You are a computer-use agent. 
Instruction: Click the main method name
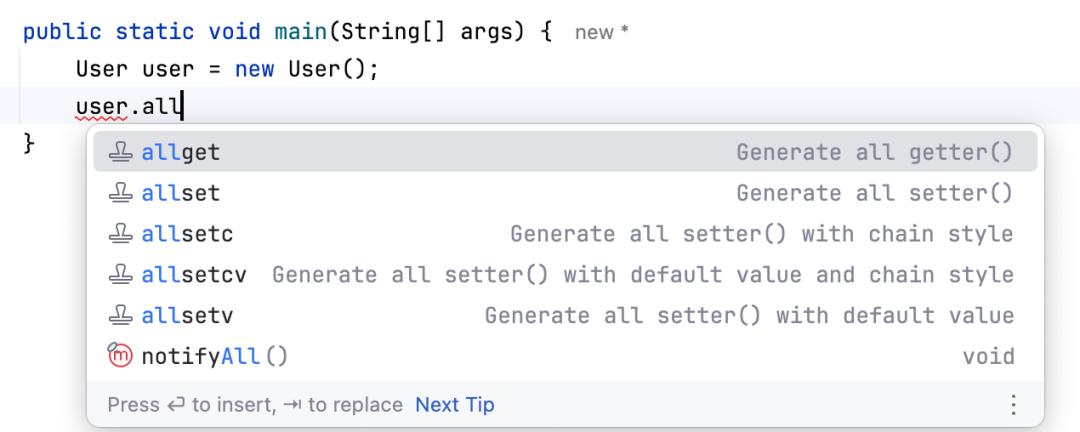[301, 31]
